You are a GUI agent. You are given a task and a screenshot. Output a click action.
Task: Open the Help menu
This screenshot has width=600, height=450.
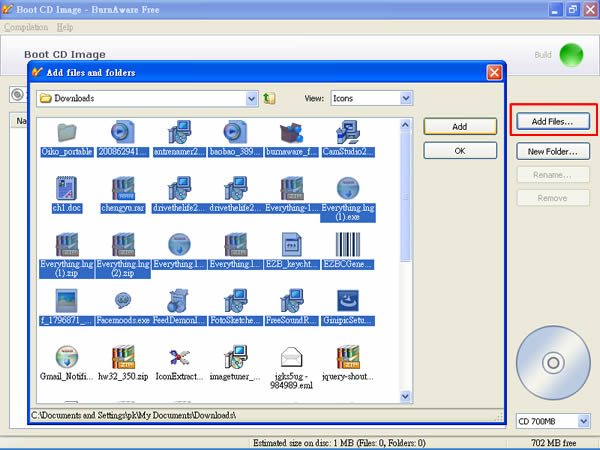coord(65,27)
